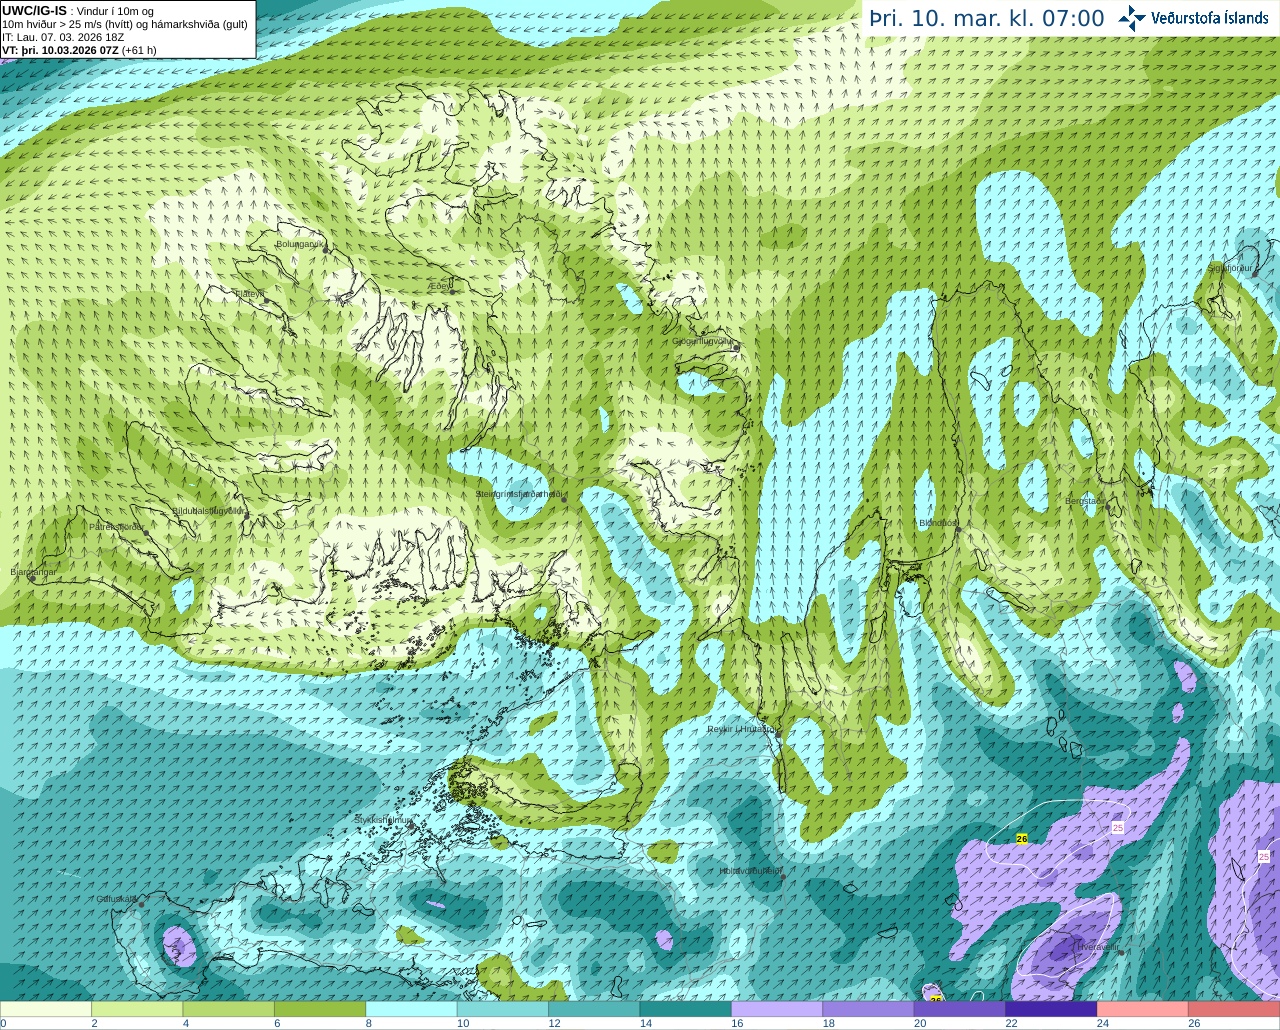Click the forecast time 'Þri. 10. mar. kl. 07:00'
The width and height of the screenshot is (1280, 1030).
(x=986, y=19)
